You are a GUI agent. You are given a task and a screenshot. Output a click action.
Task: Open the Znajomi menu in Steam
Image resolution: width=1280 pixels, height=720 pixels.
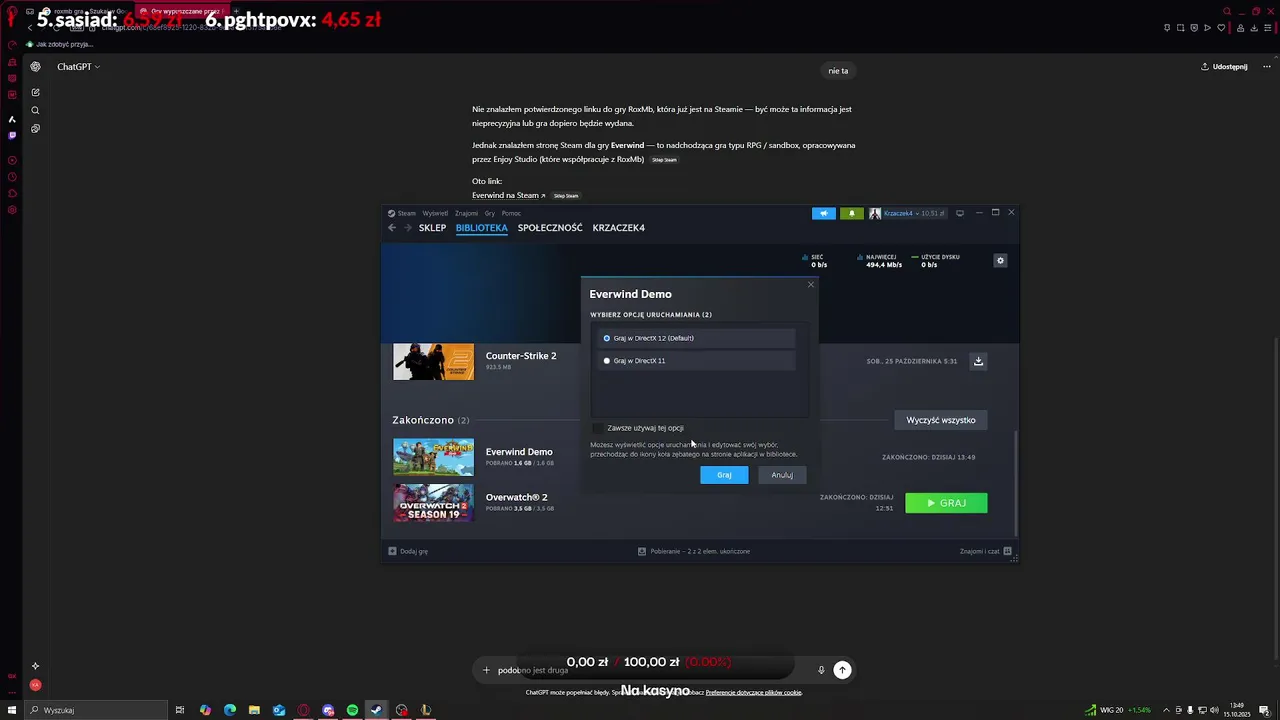(x=466, y=213)
